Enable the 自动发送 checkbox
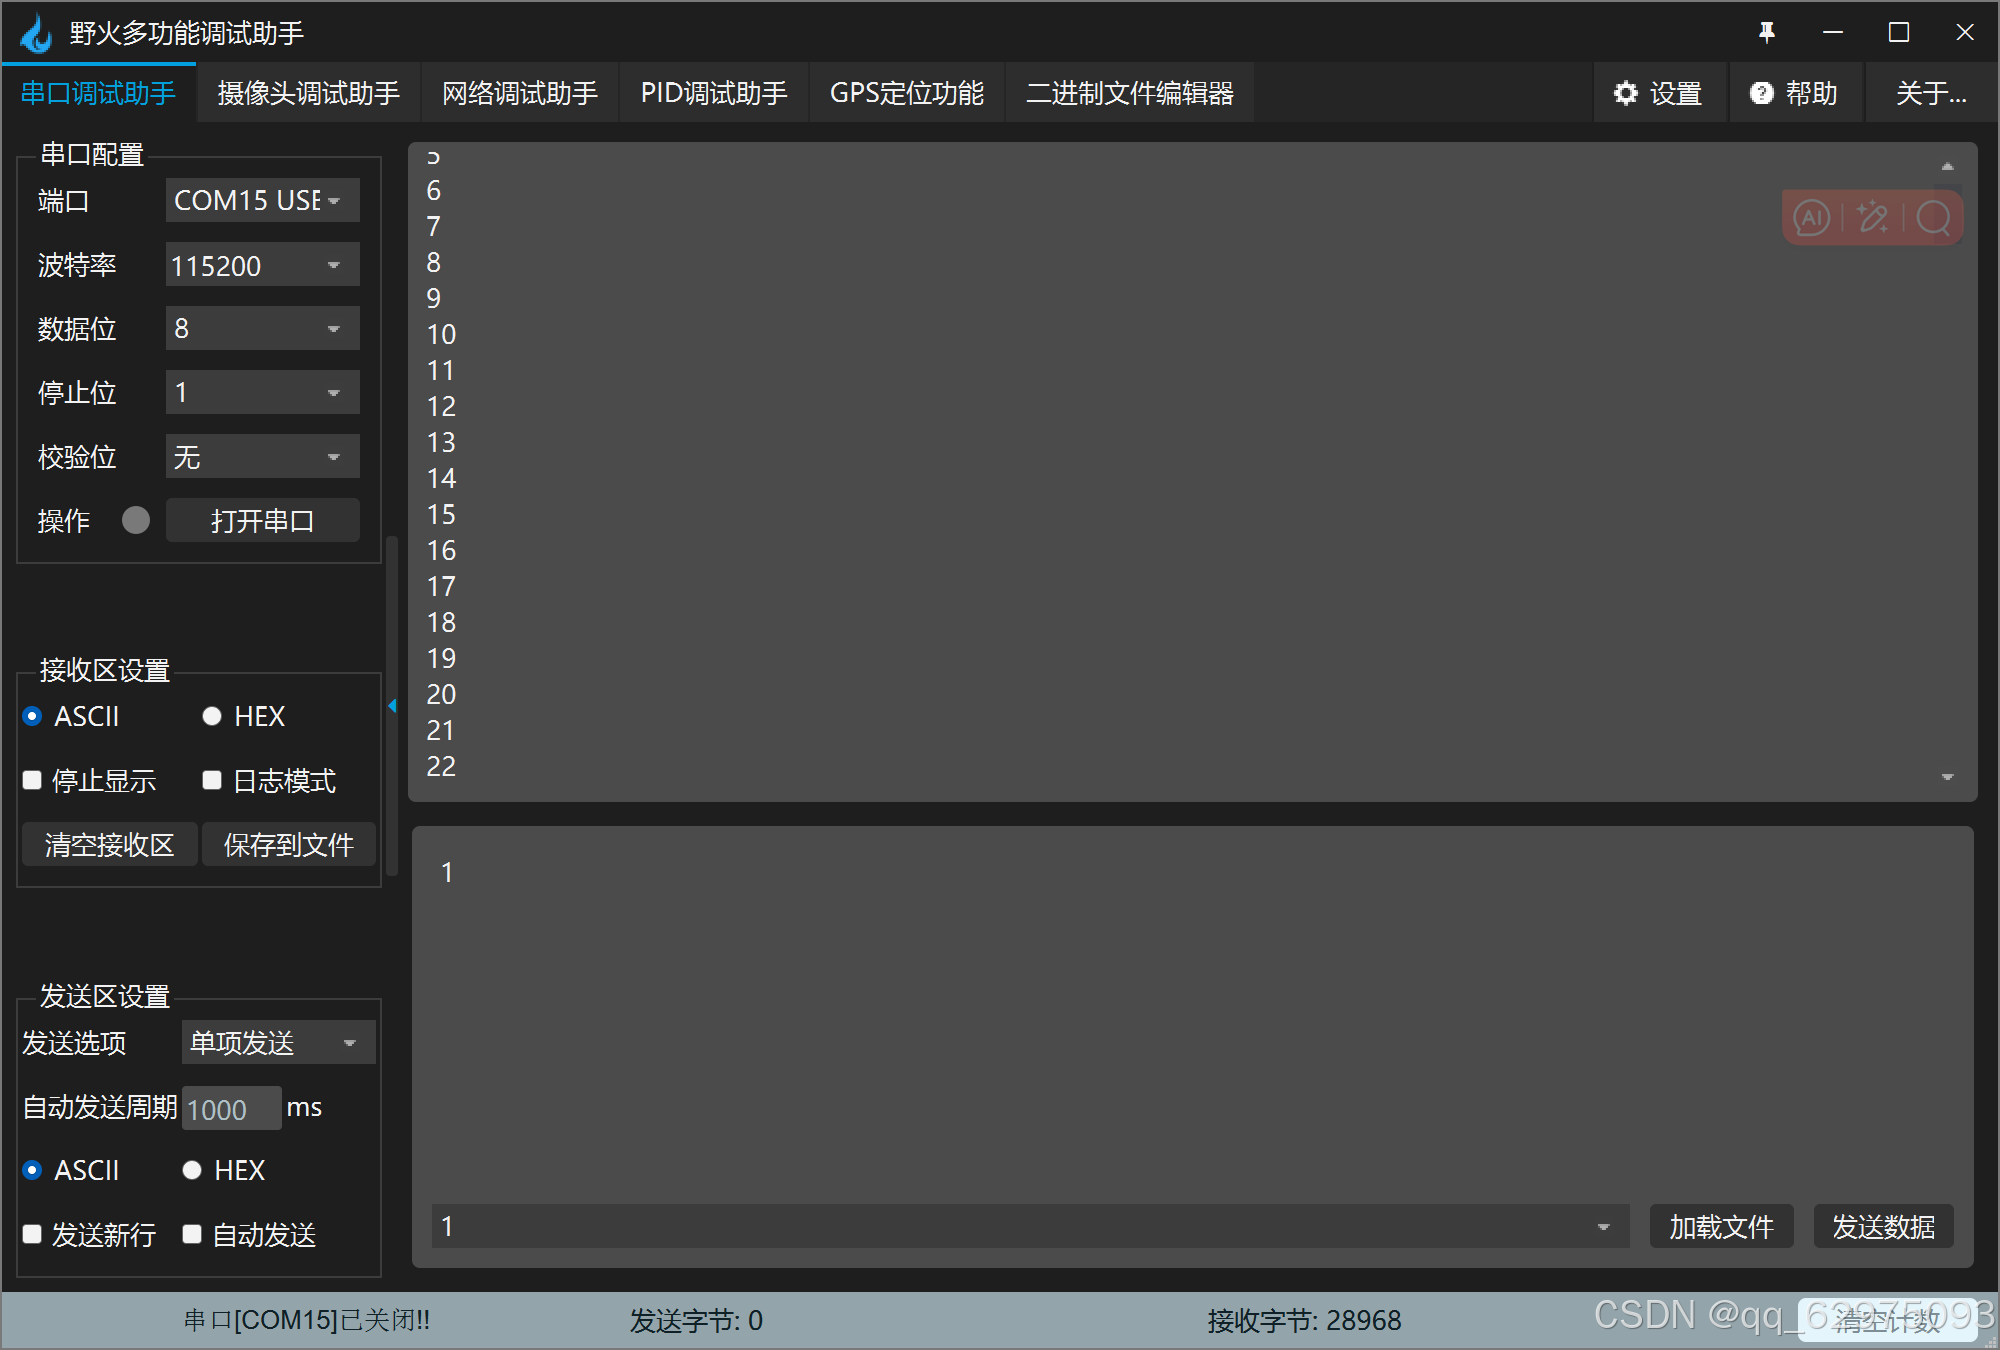 click(193, 1234)
